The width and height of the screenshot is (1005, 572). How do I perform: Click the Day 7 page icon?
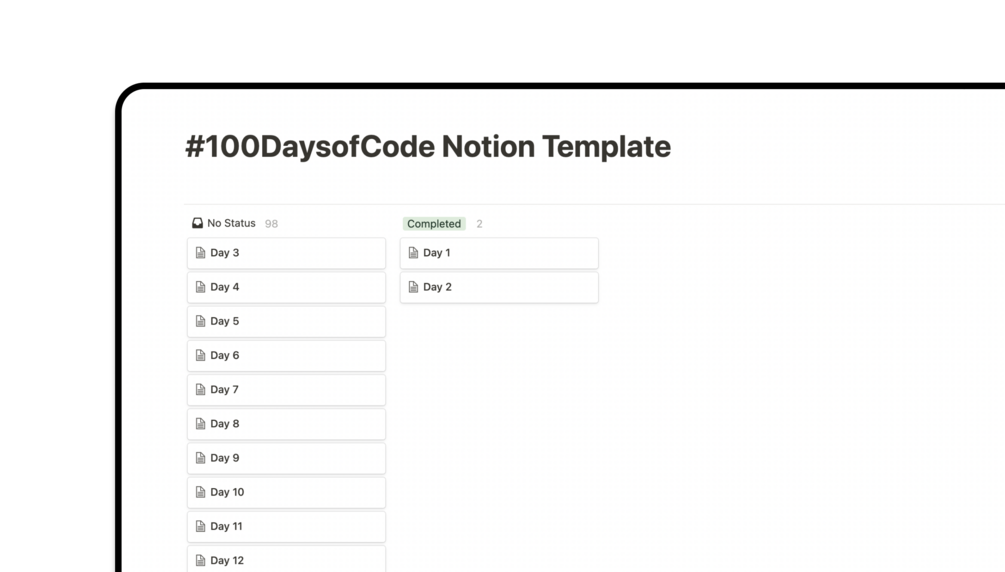[200, 390]
